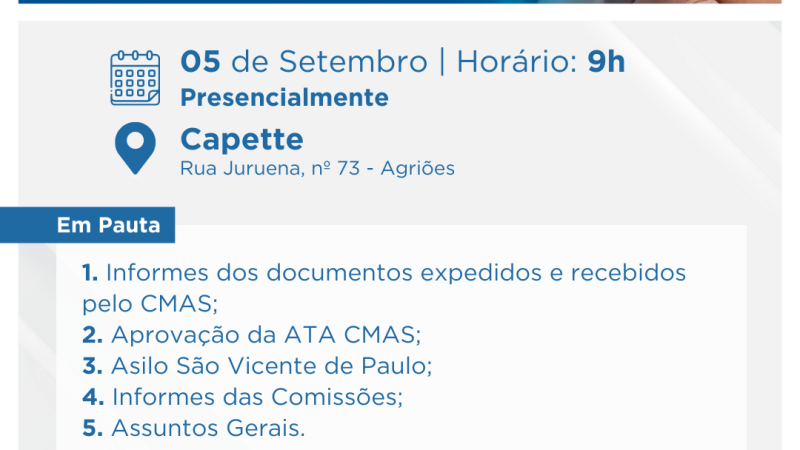This screenshot has width=800, height=450.
Task: Click agenda item "Aprovação da ATA CMAS"
Action: click(266, 335)
